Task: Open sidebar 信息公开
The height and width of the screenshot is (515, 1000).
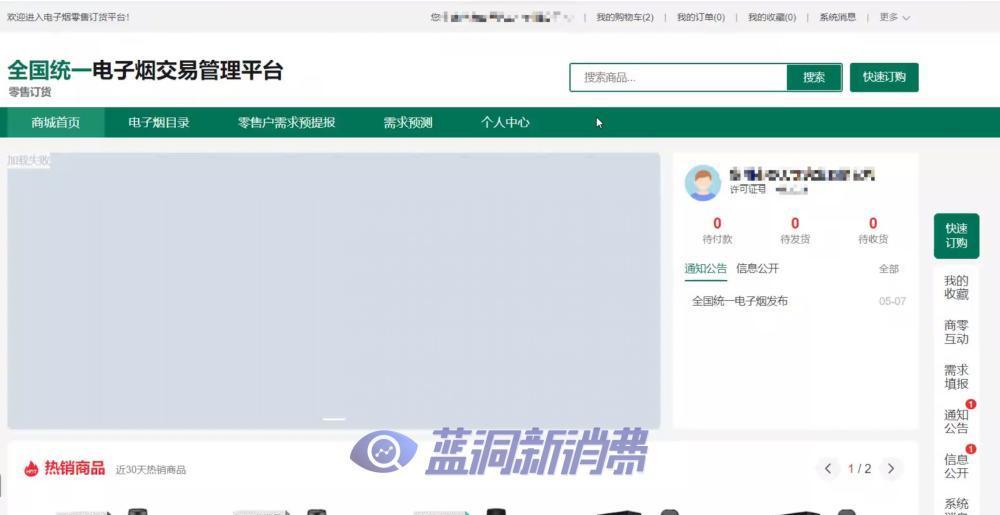Action: coord(956,466)
